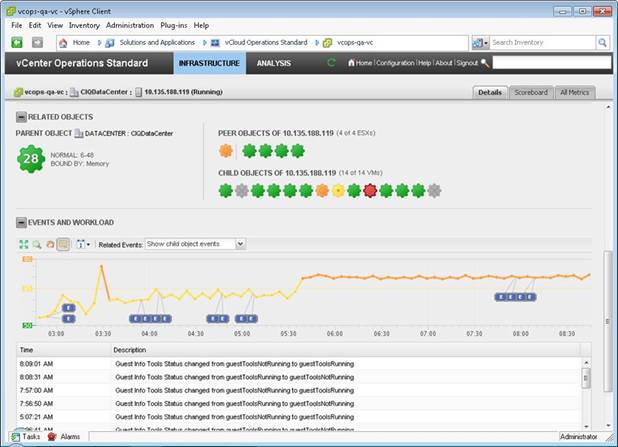Image resolution: width=618 pixels, height=447 pixels.
Task: Click the four-event marker group near 04:00
Action: 150,318
